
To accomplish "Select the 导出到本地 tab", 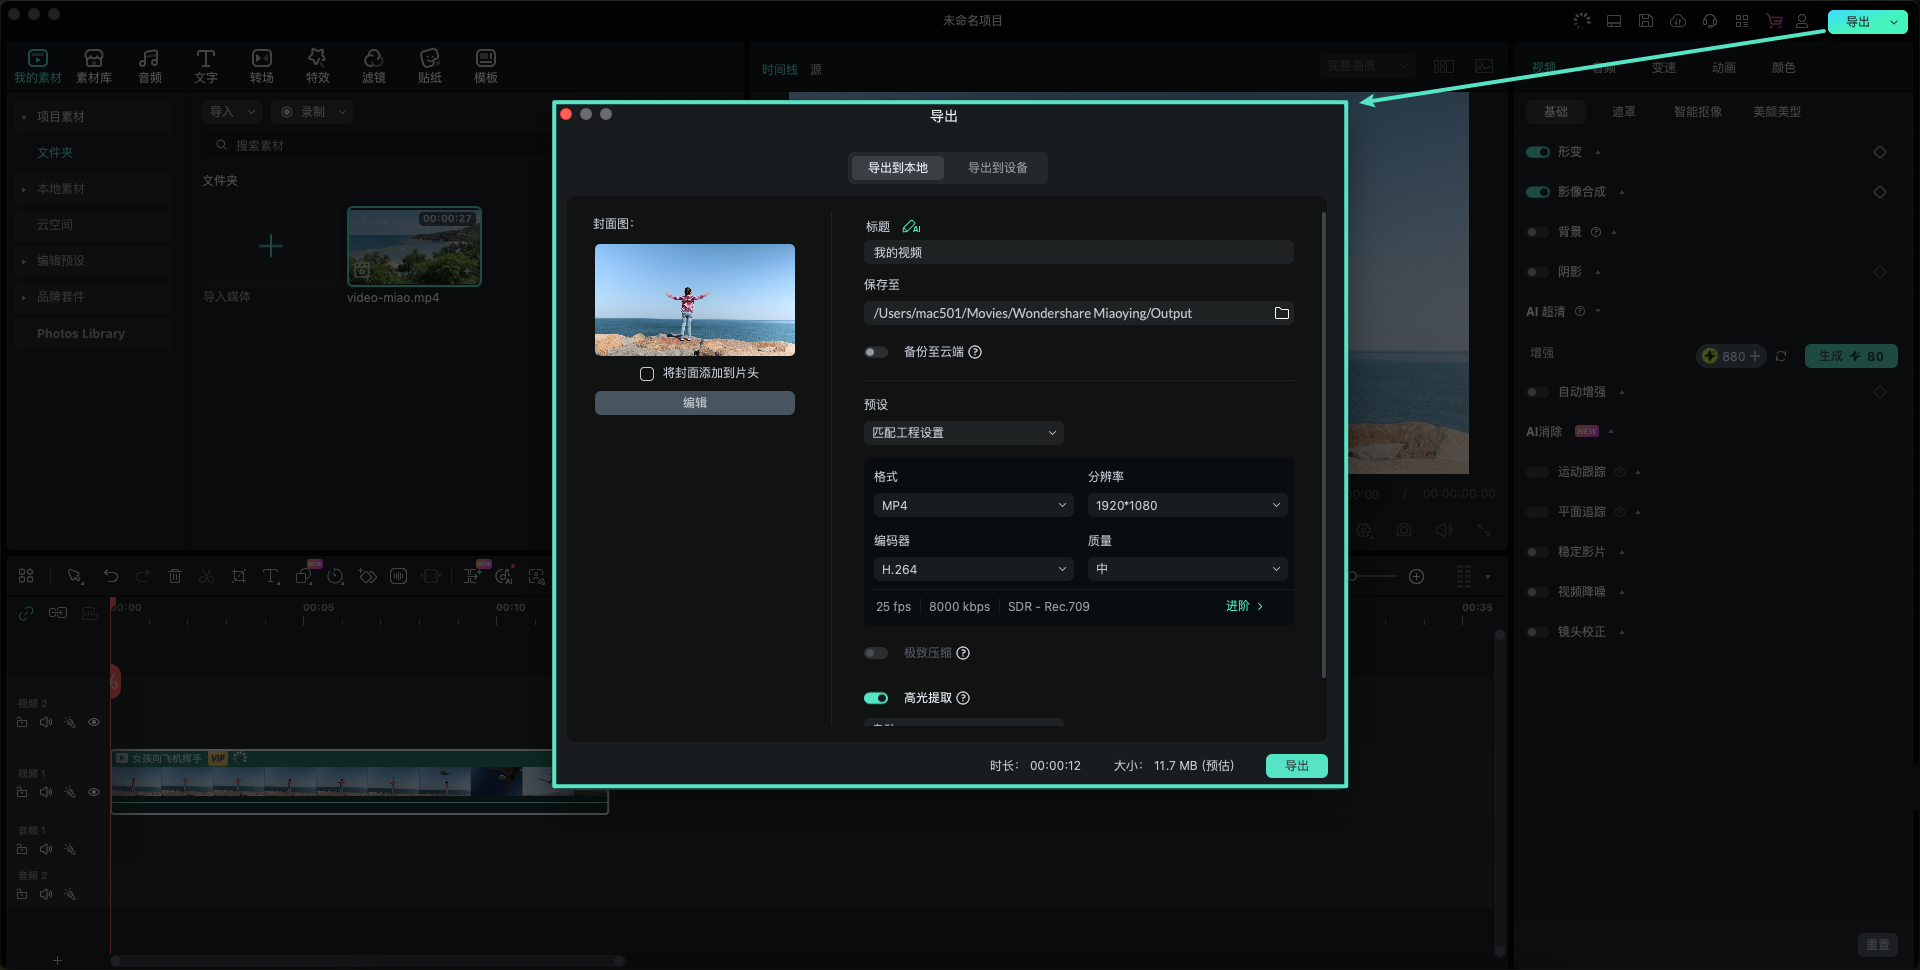I will tap(897, 168).
